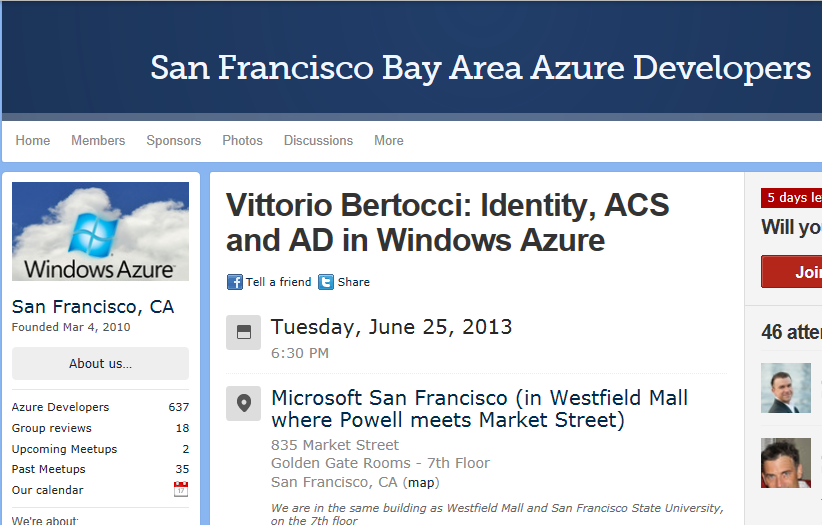
Task: Click the Tuesday, June 25, 2013 date text
Action: coord(391,327)
